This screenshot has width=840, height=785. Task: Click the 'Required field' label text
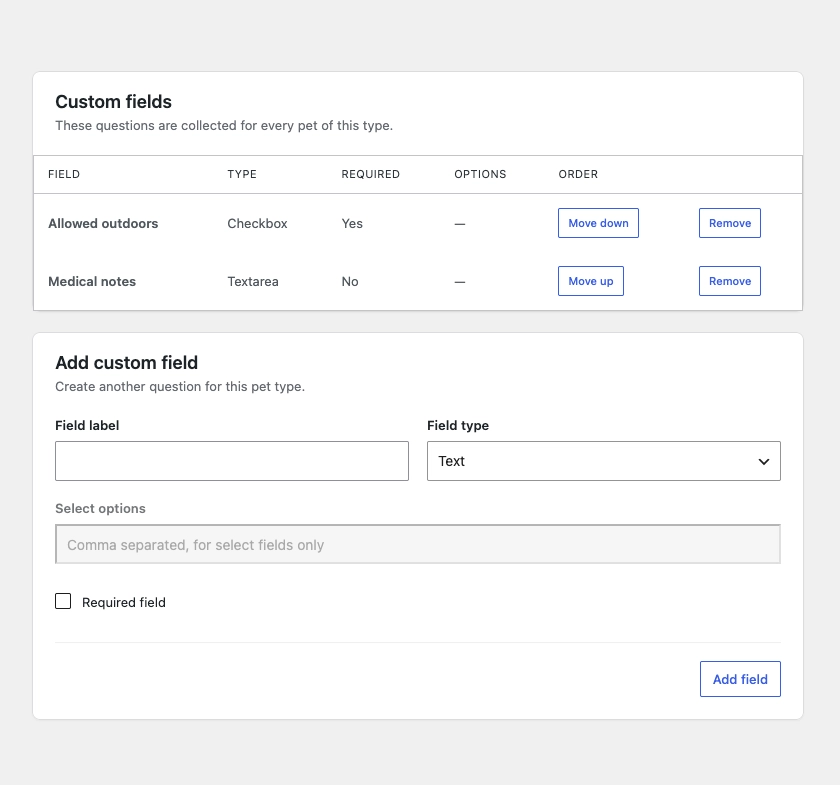tap(124, 602)
